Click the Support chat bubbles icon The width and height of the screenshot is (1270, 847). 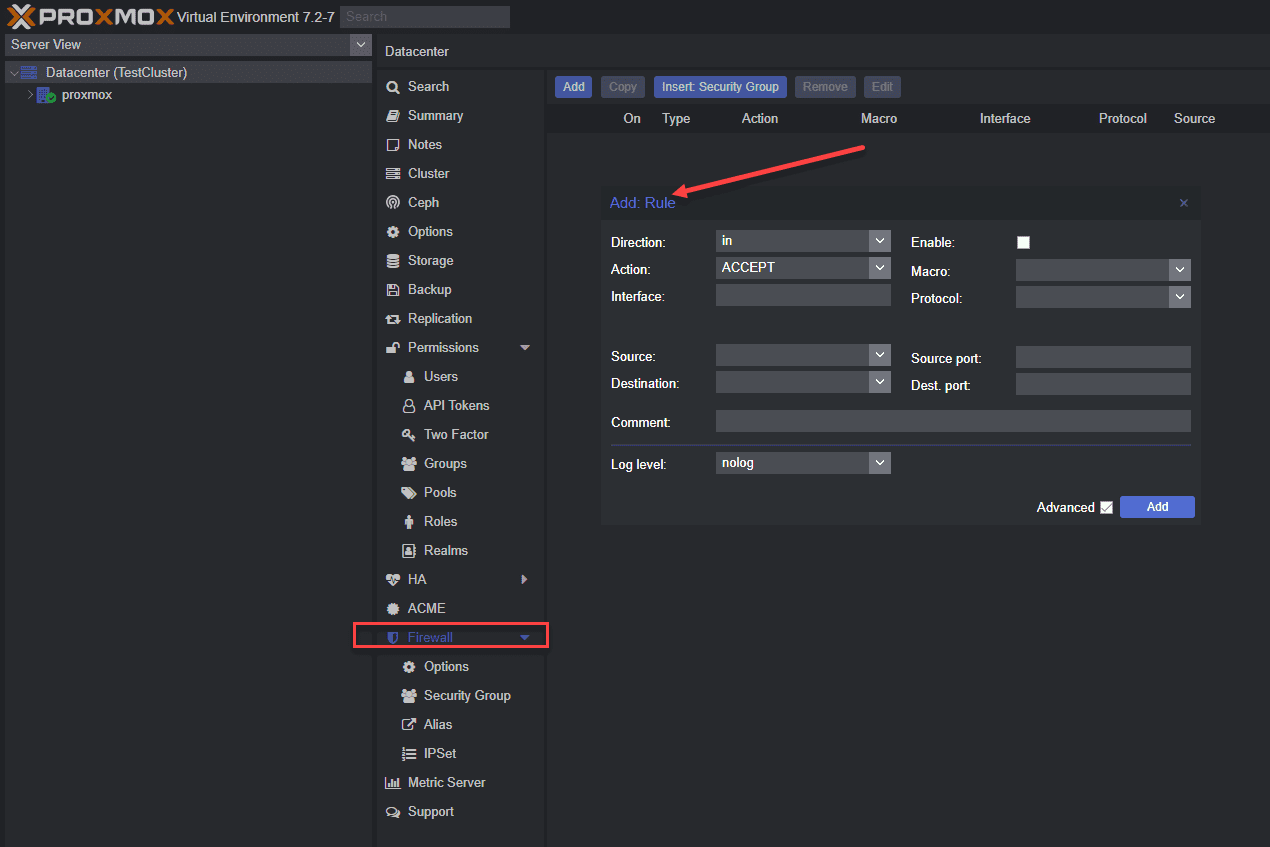393,812
